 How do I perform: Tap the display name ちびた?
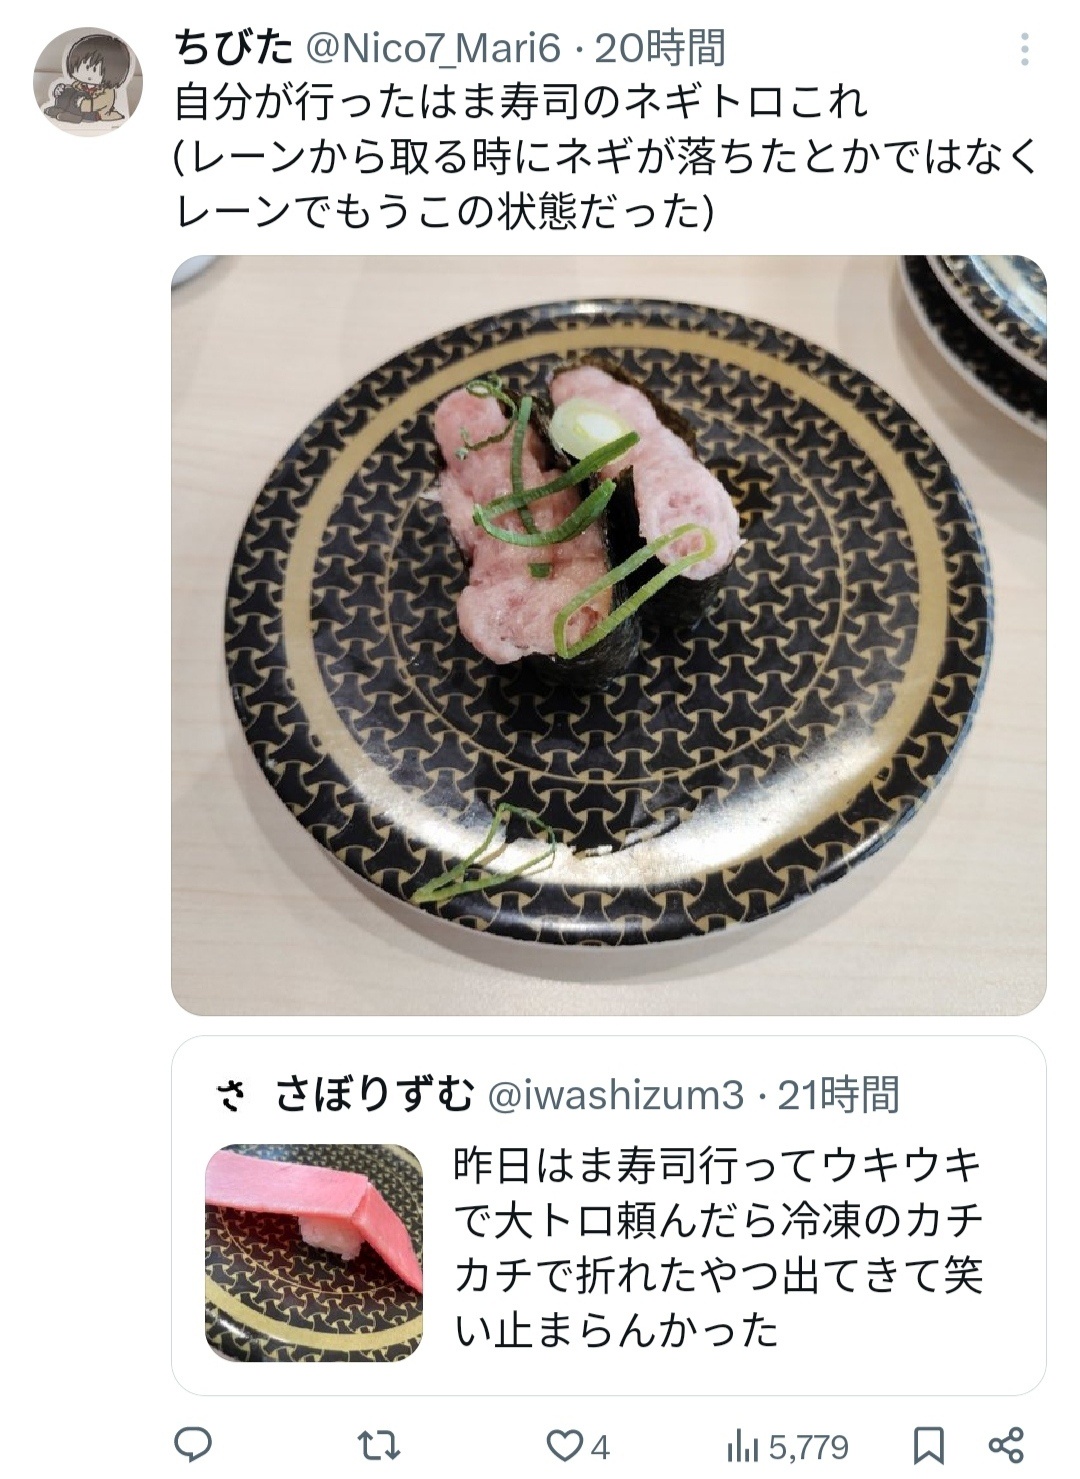(233, 47)
